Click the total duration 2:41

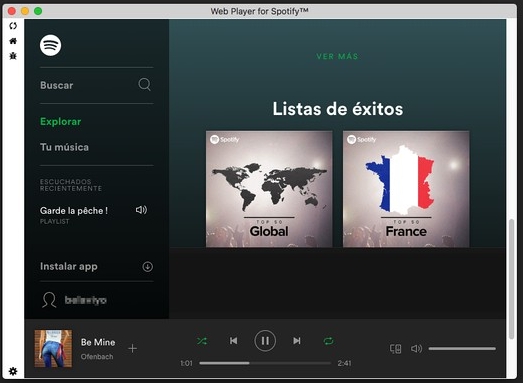pyautogui.click(x=344, y=363)
